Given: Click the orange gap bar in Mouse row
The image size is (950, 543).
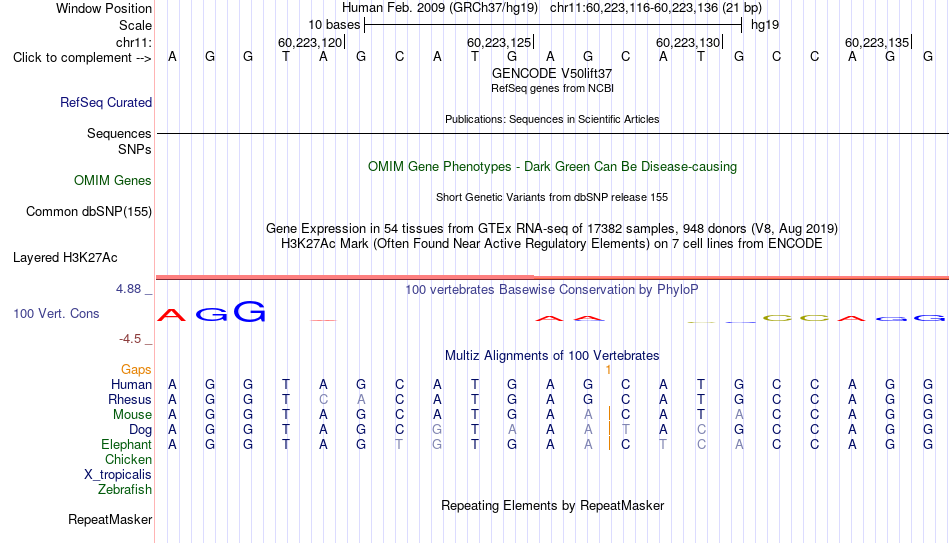Looking at the screenshot, I should pos(610,414).
